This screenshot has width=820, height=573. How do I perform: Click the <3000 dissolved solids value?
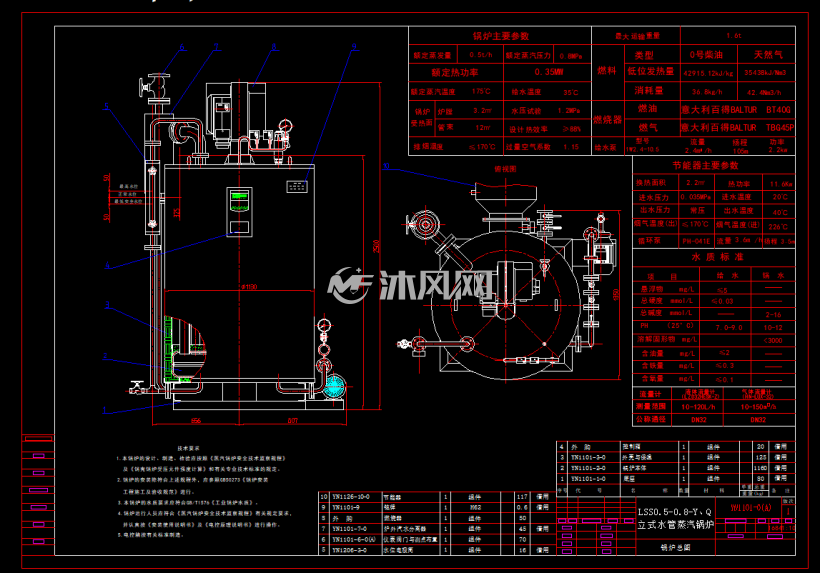click(x=772, y=341)
